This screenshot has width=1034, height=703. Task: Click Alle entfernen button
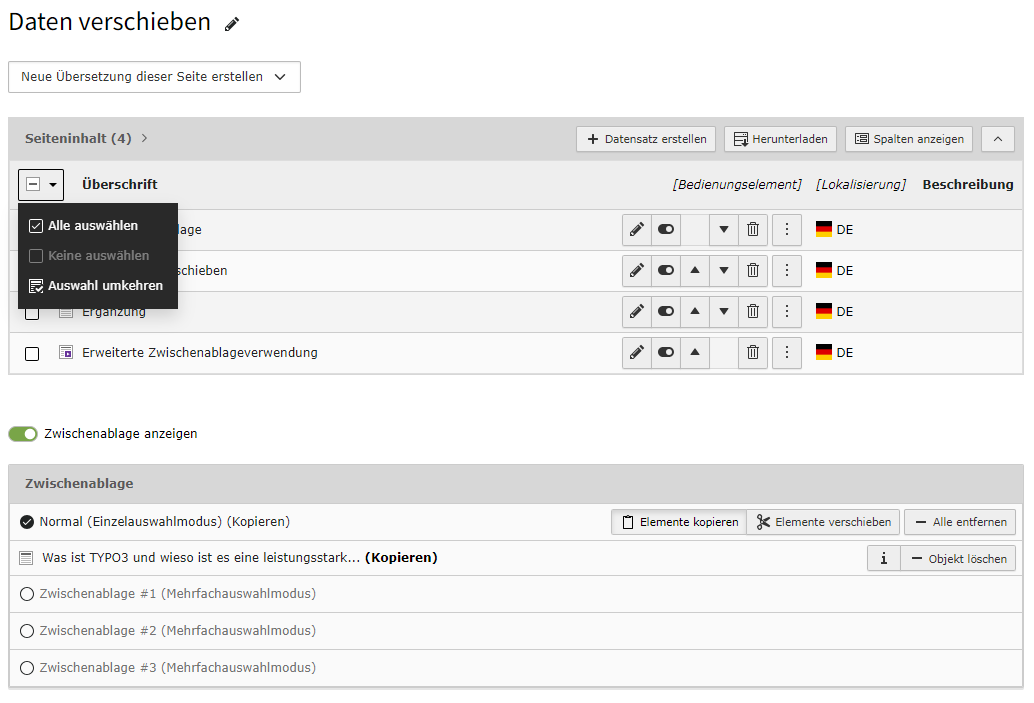[960, 522]
